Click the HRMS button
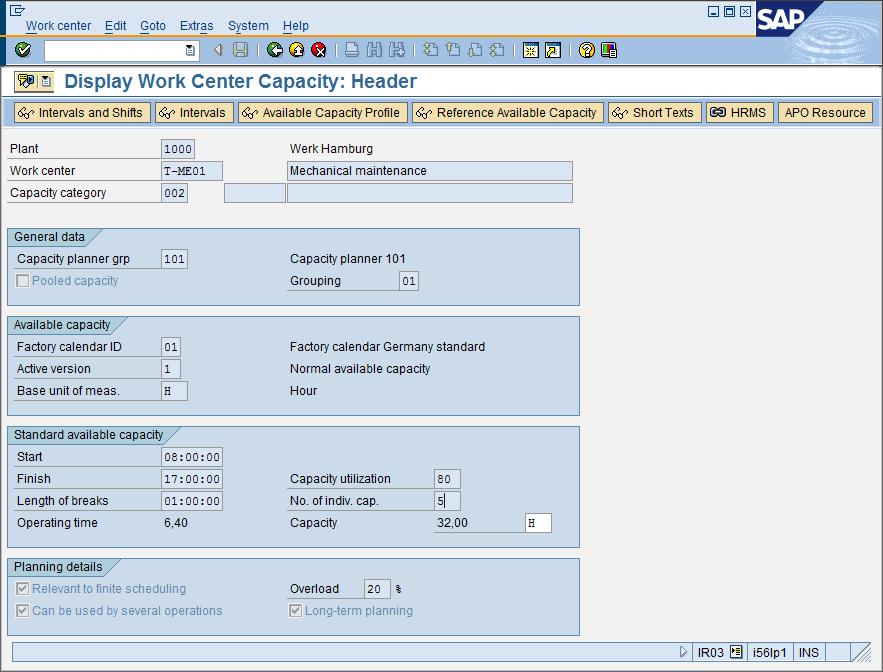Image resolution: width=883 pixels, height=672 pixels. [x=740, y=113]
